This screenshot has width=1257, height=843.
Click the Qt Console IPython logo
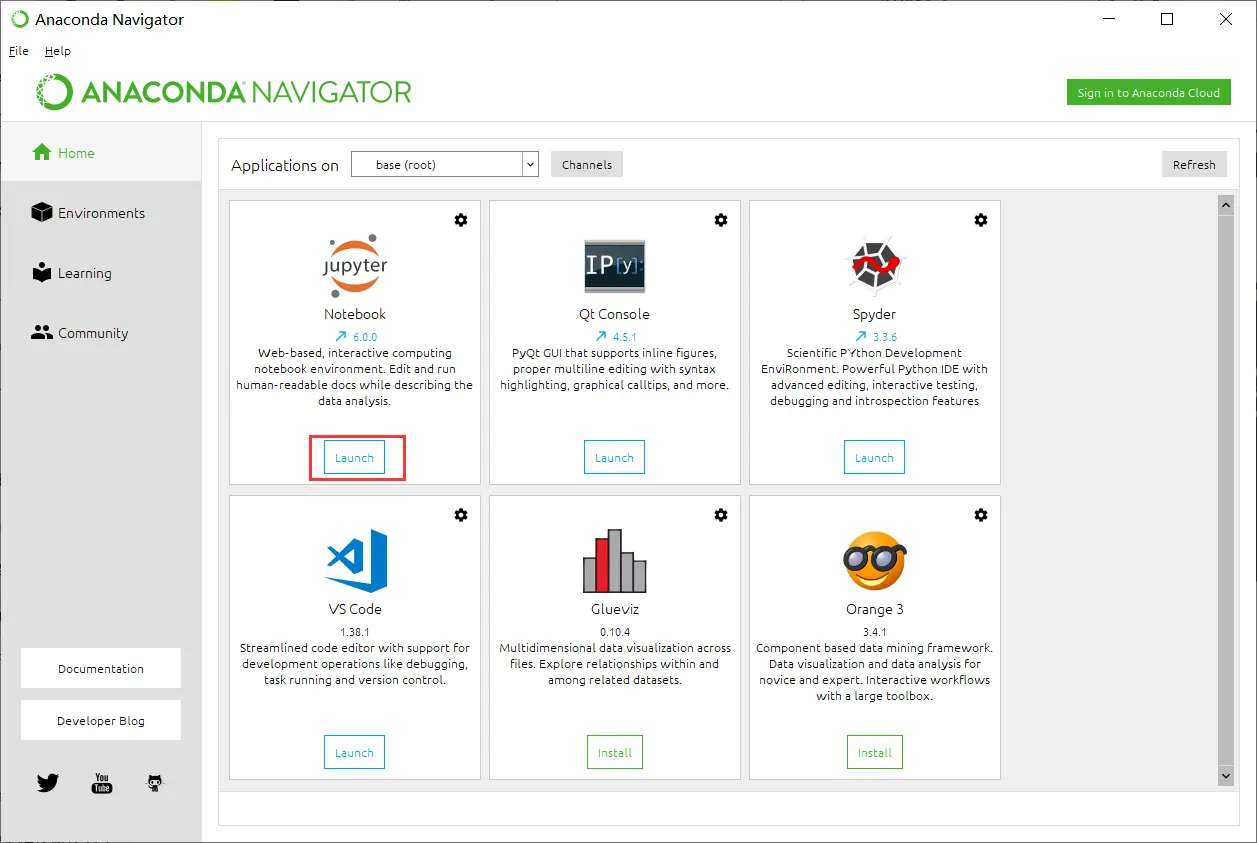(614, 266)
